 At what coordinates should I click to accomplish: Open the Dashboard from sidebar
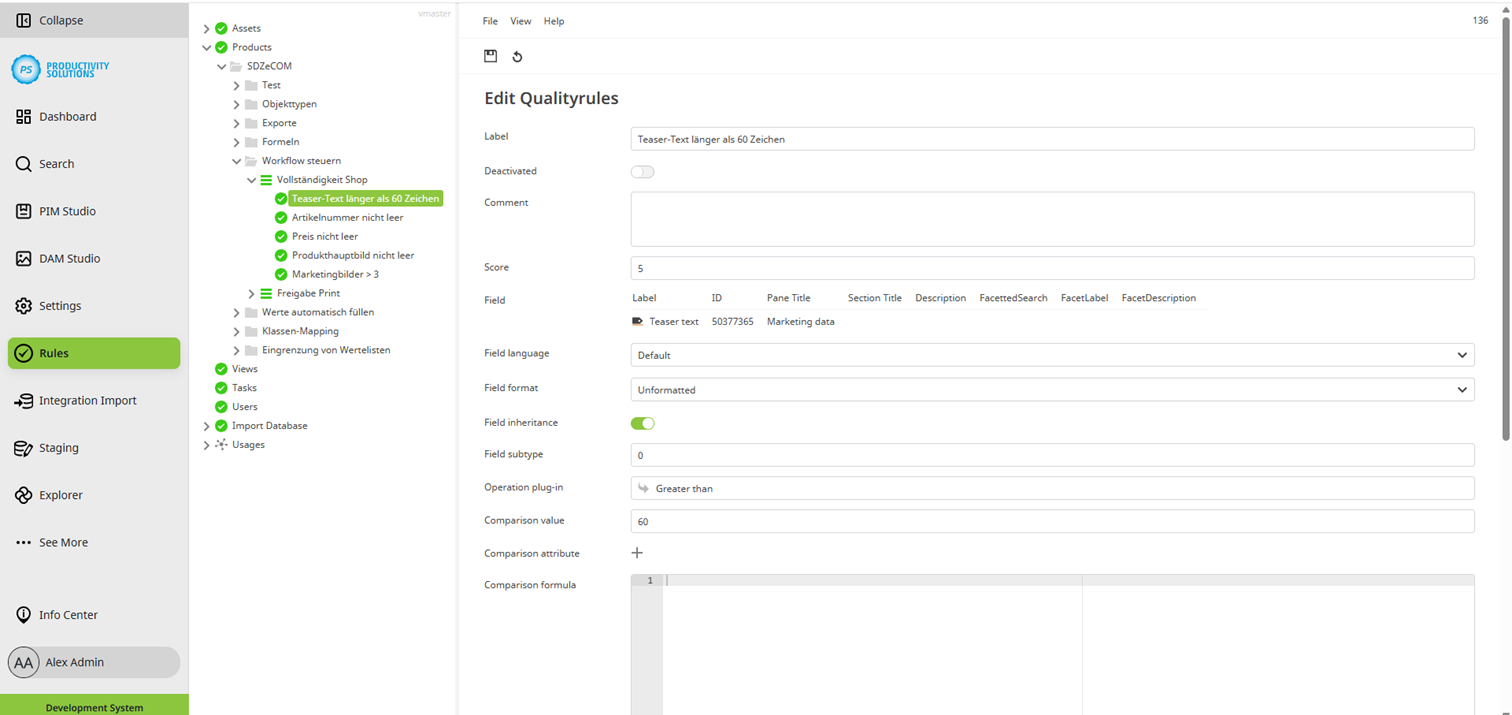pos(67,117)
